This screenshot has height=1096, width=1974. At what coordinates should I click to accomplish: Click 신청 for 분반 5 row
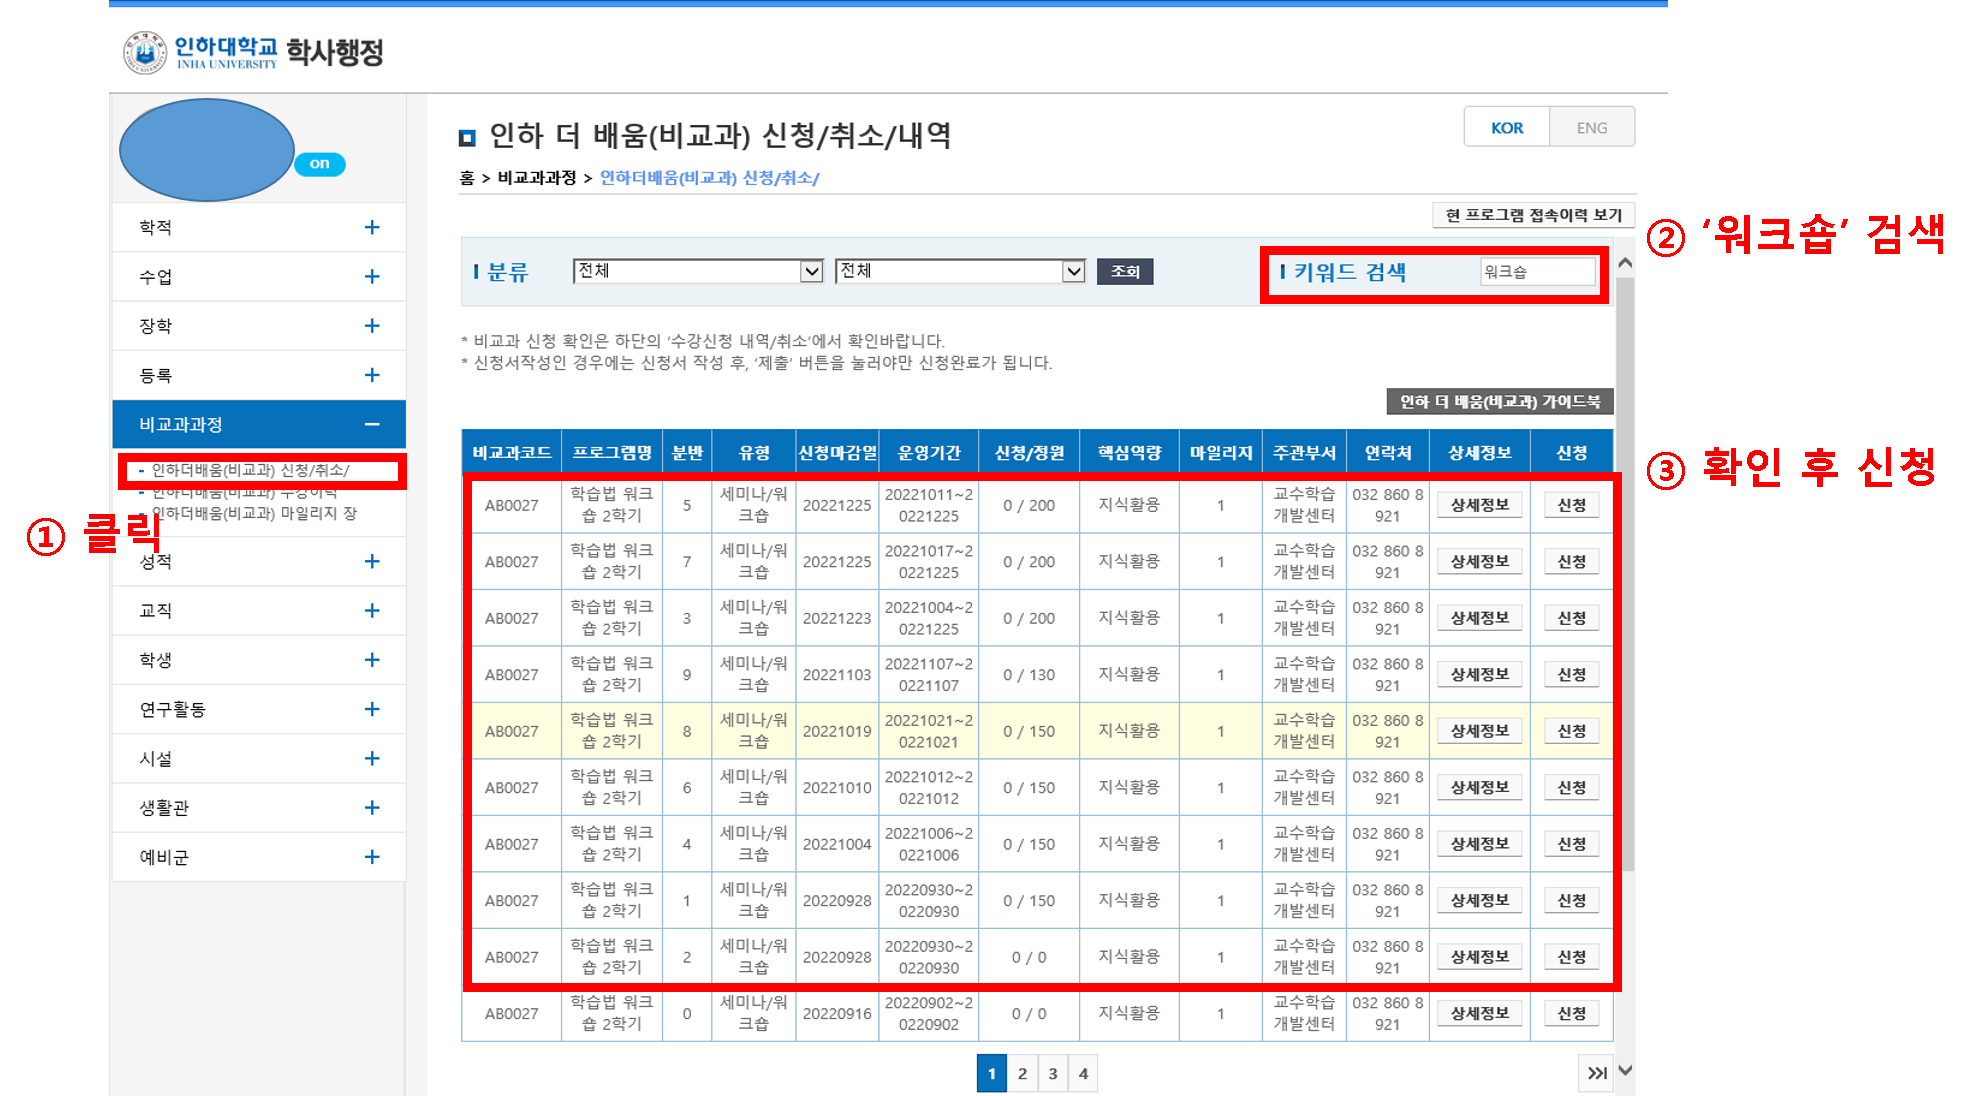[1571, 505]
